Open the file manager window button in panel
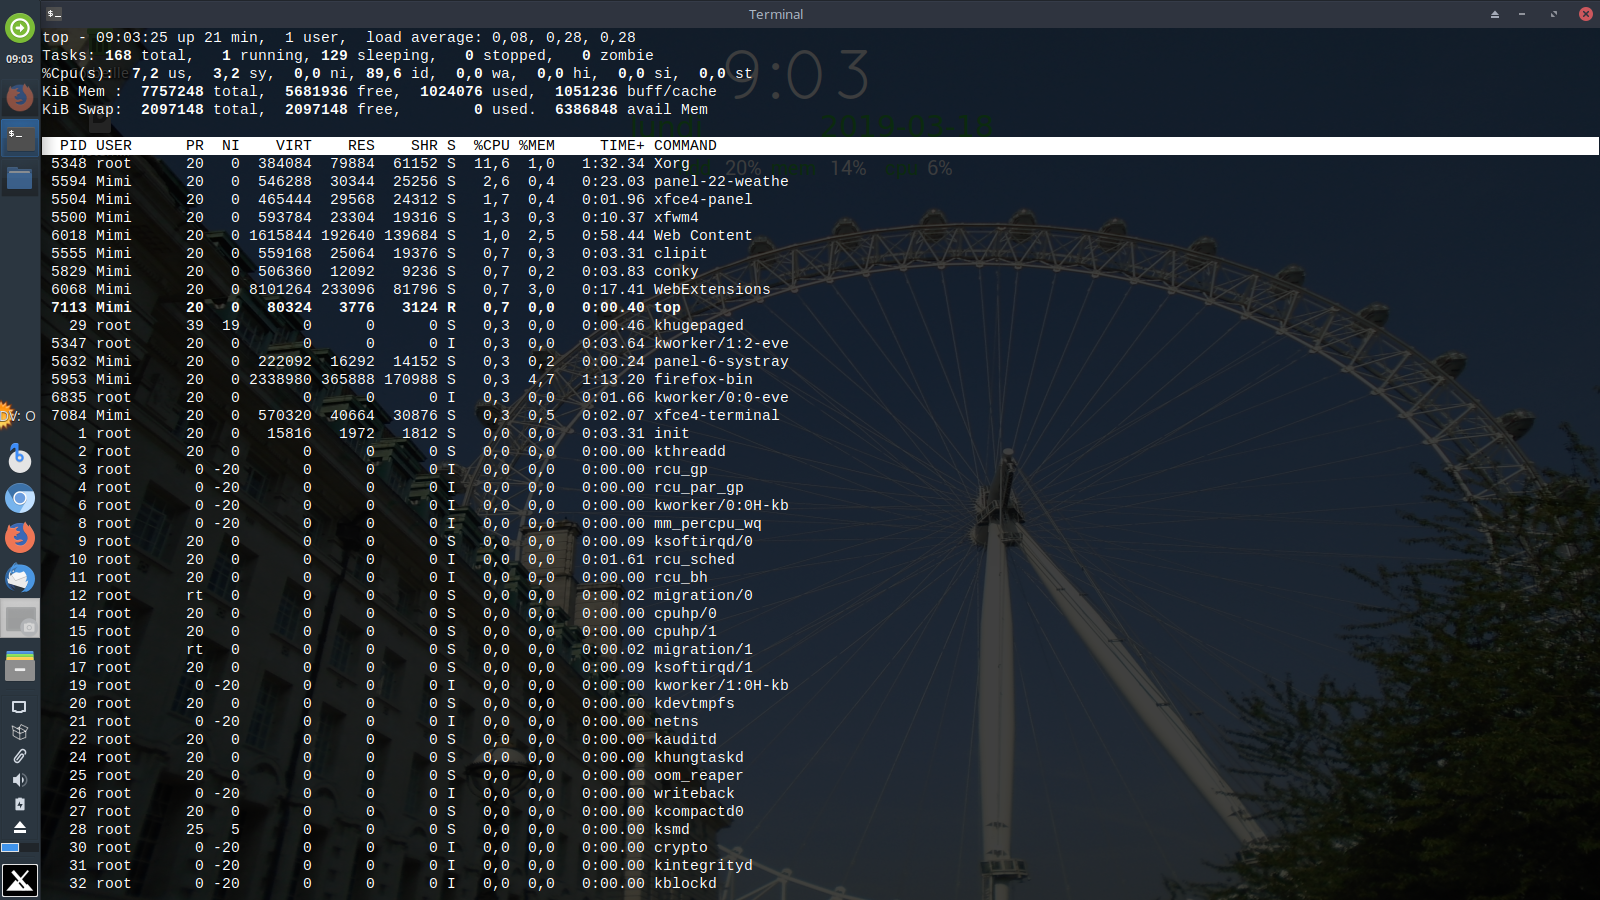This screenshot has width=1600, height=900. pos(20,179)
